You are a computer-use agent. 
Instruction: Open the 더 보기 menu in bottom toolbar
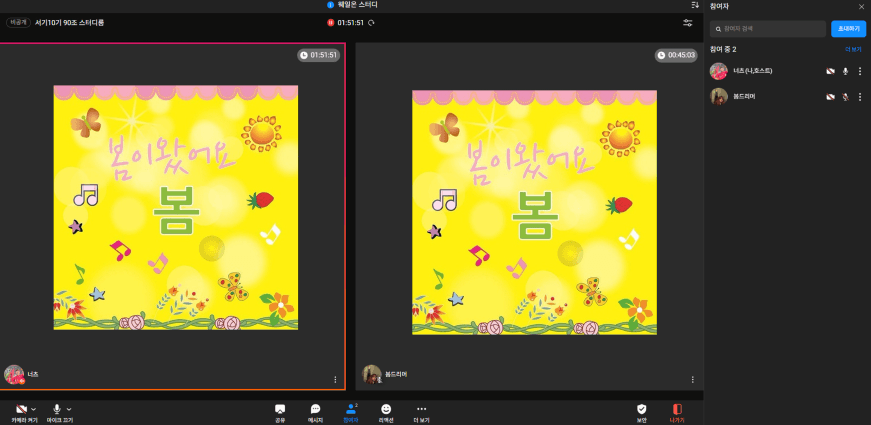[422, 413]
